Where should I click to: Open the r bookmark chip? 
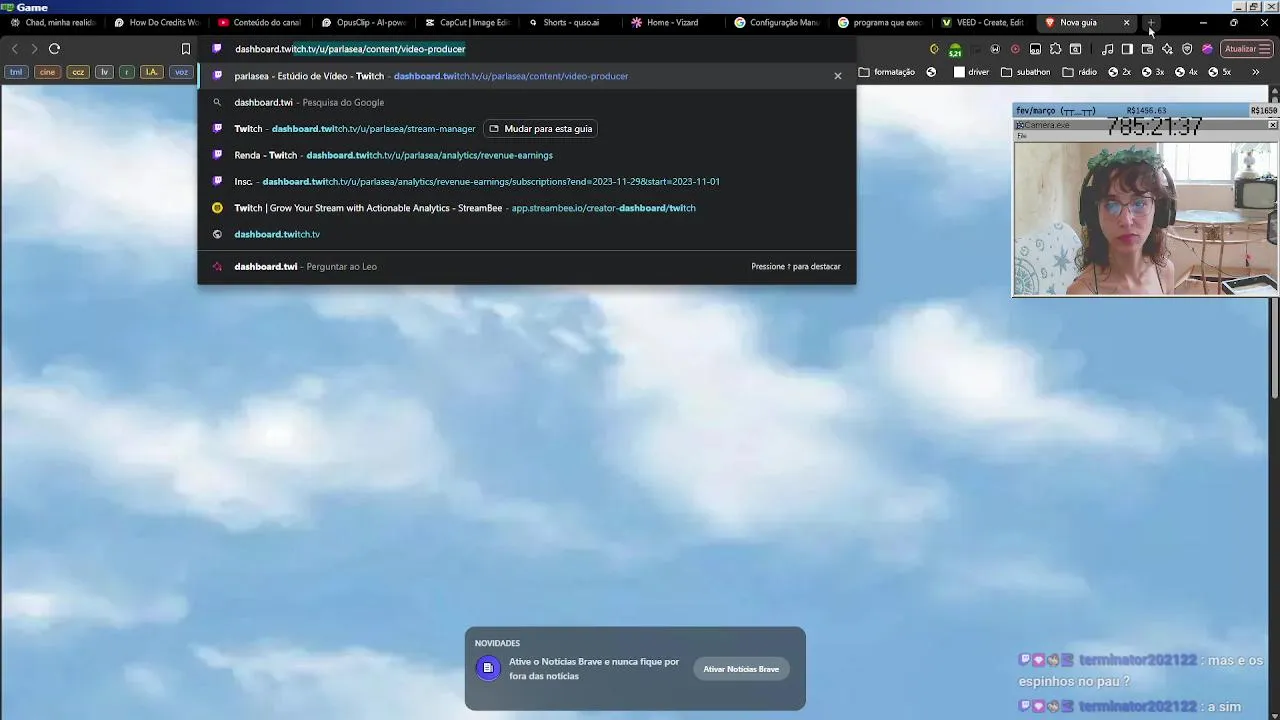[127, 72]
